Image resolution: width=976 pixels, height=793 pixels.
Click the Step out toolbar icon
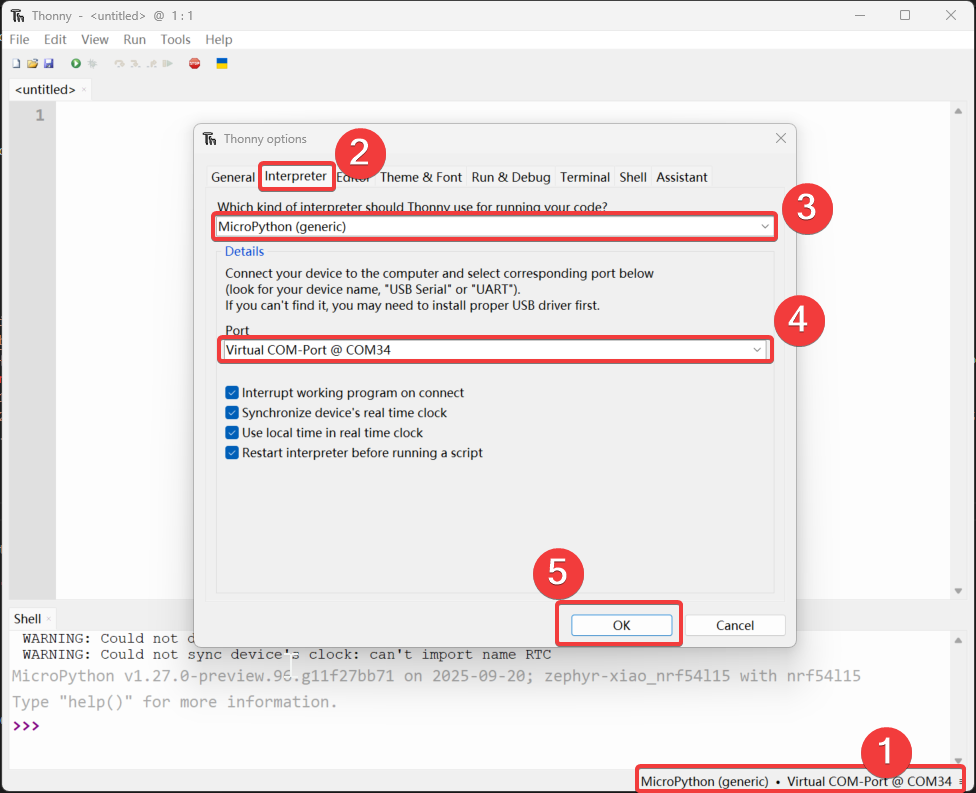click(152, 63)
